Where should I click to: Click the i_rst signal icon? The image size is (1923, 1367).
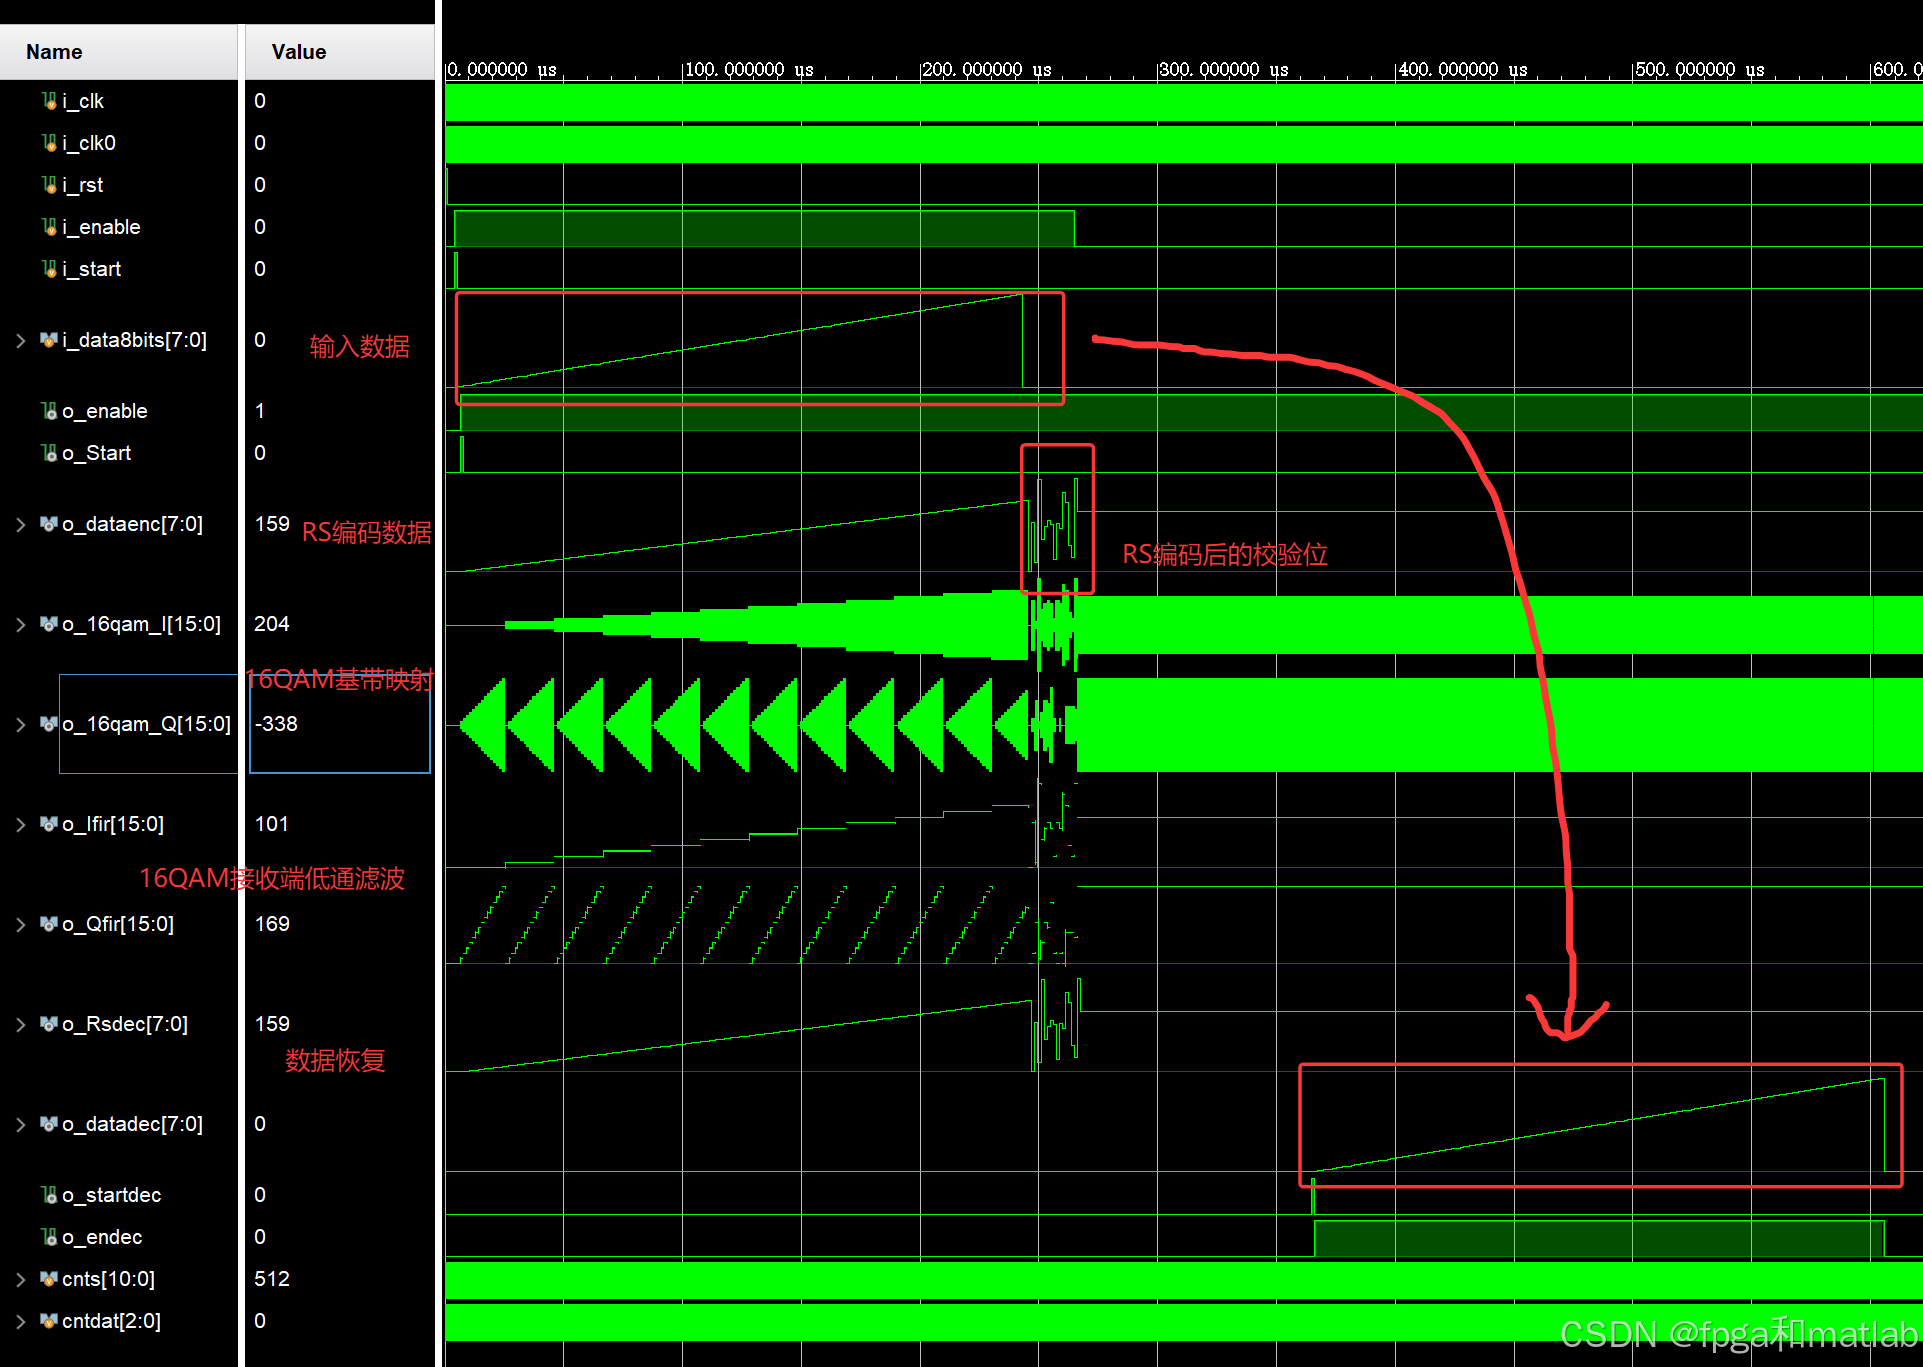49,185
